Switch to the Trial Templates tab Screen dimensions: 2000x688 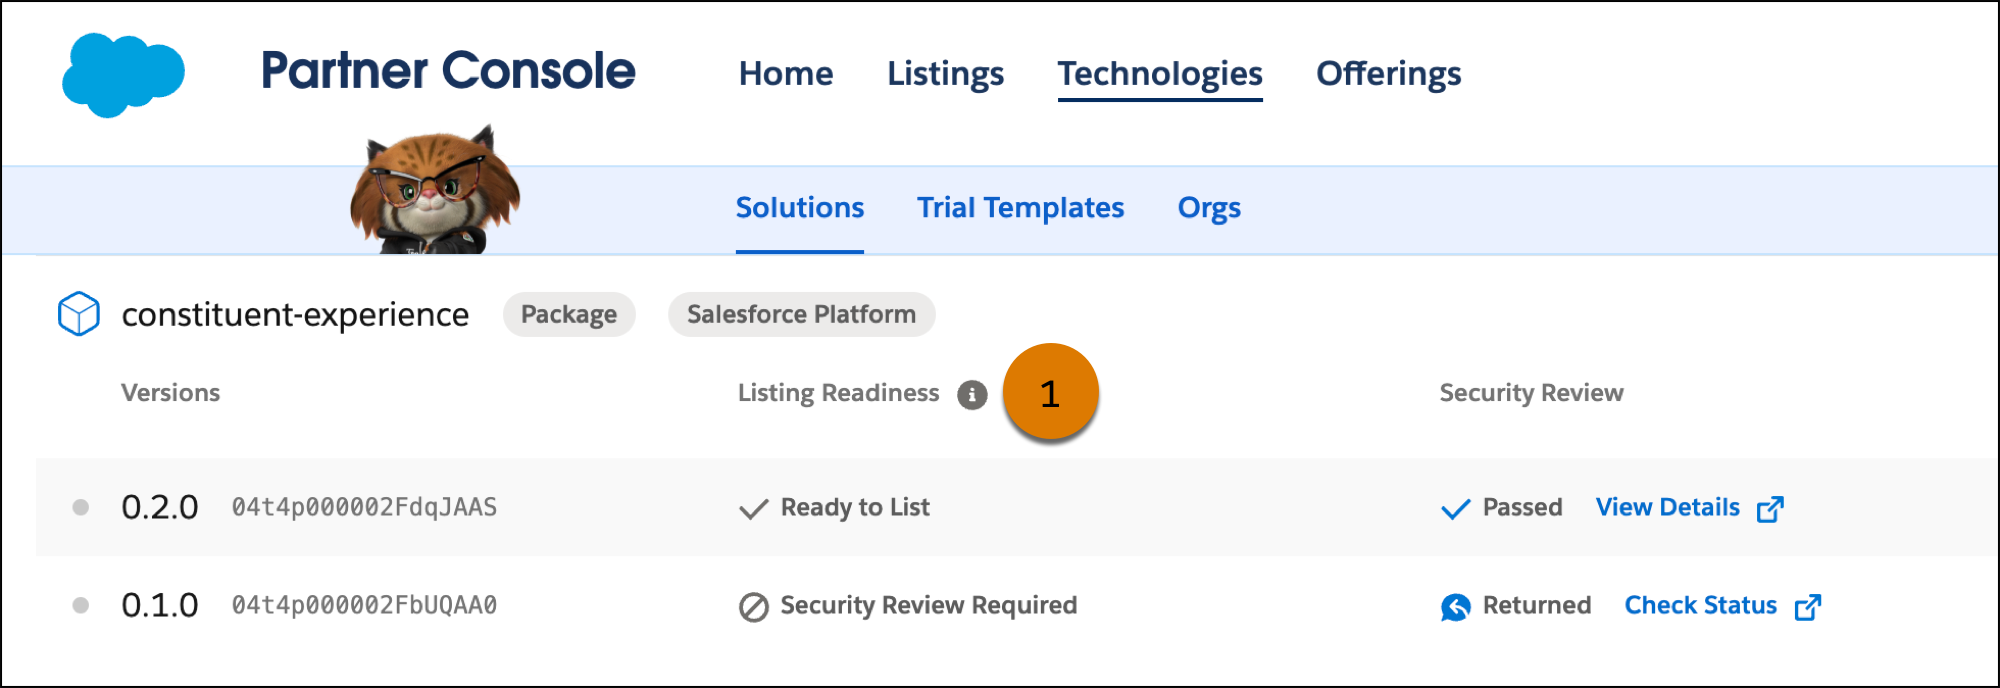(1021, 208)
